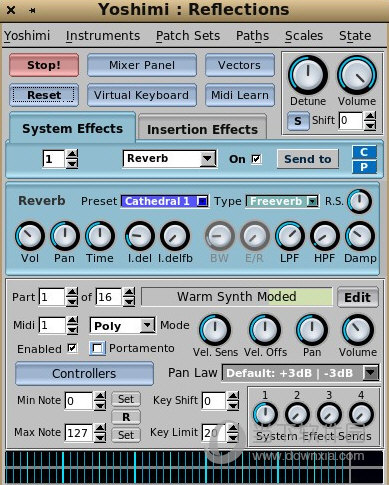
Task: Click the Warm Synth Moded instrument name
Action: click(x=237, y=296)
